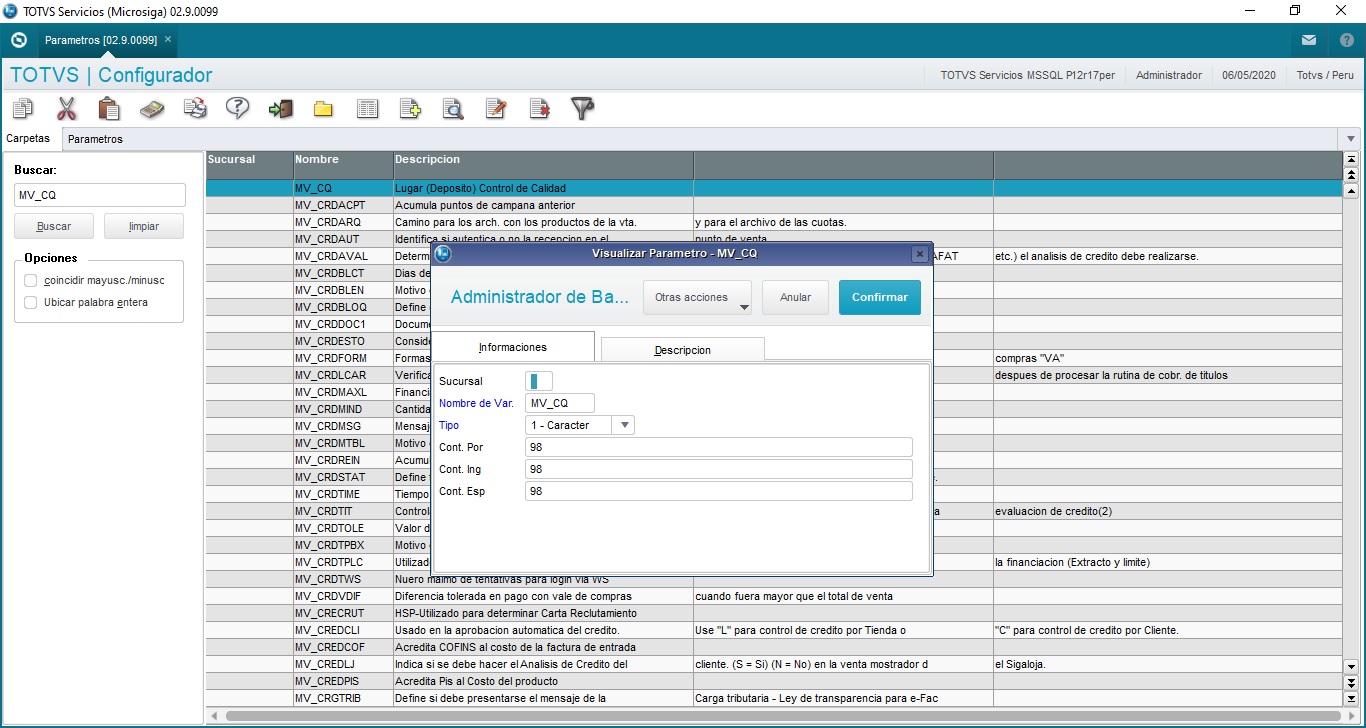Select the Cut scissors icon
Viewport: 1366px width, 728px height.
(67, 108)
